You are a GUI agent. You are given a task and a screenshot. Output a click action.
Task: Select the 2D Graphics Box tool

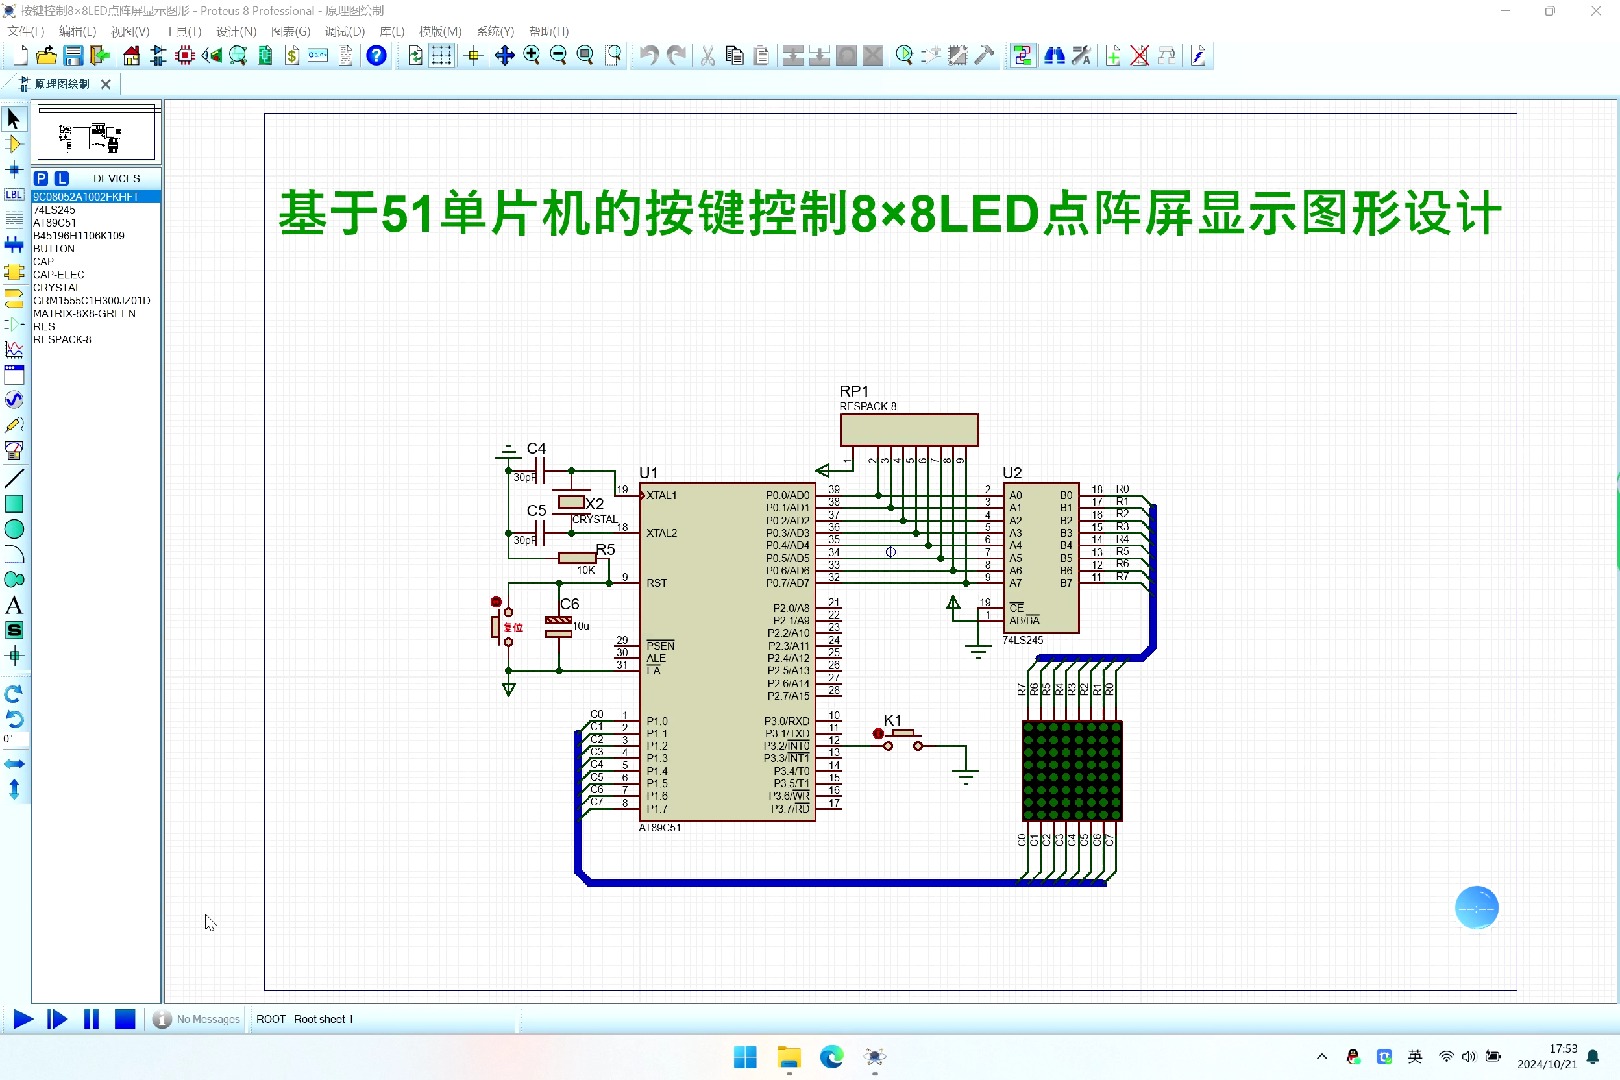(14, 504)
